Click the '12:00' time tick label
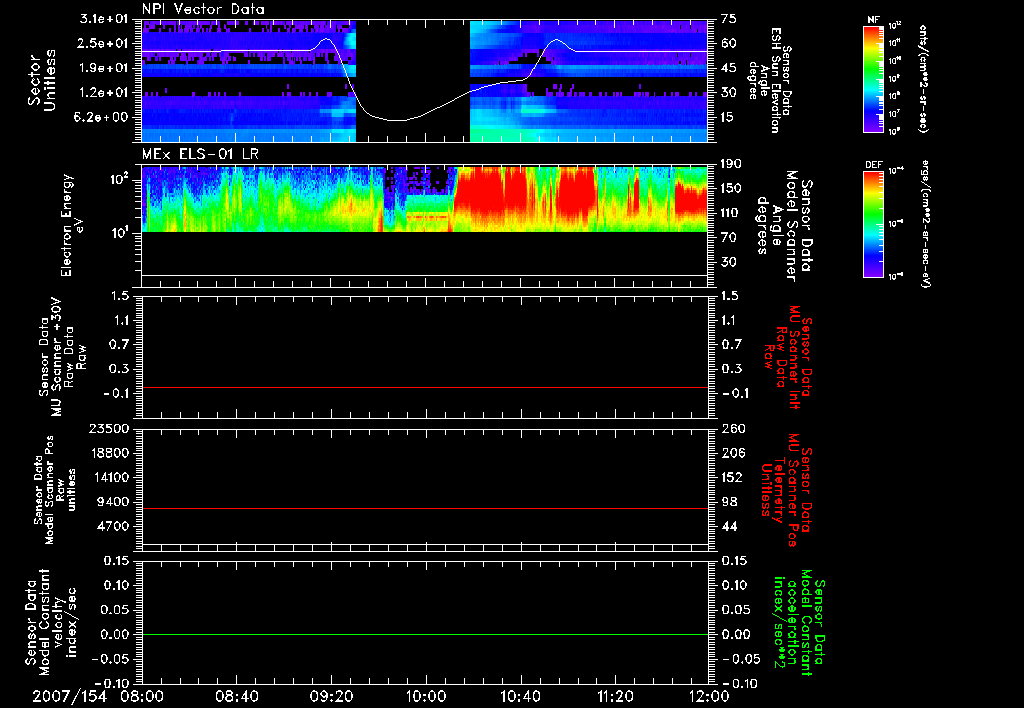 point(709,696)
